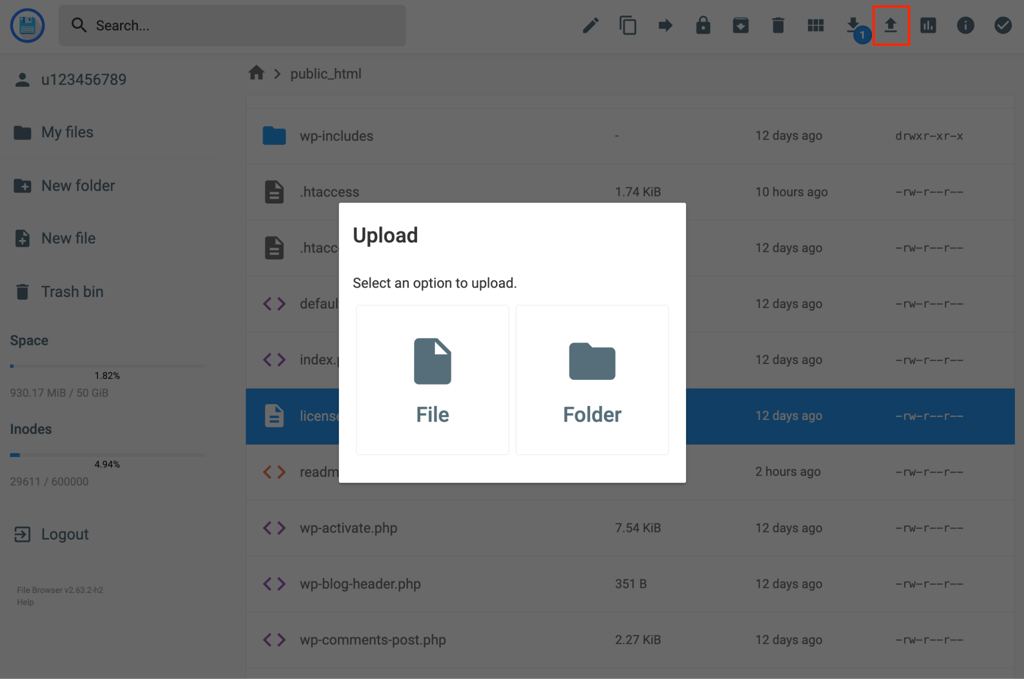The image size is (1024, 679).
Task: Click the rename pencil icon
Action: pos(590,25)
